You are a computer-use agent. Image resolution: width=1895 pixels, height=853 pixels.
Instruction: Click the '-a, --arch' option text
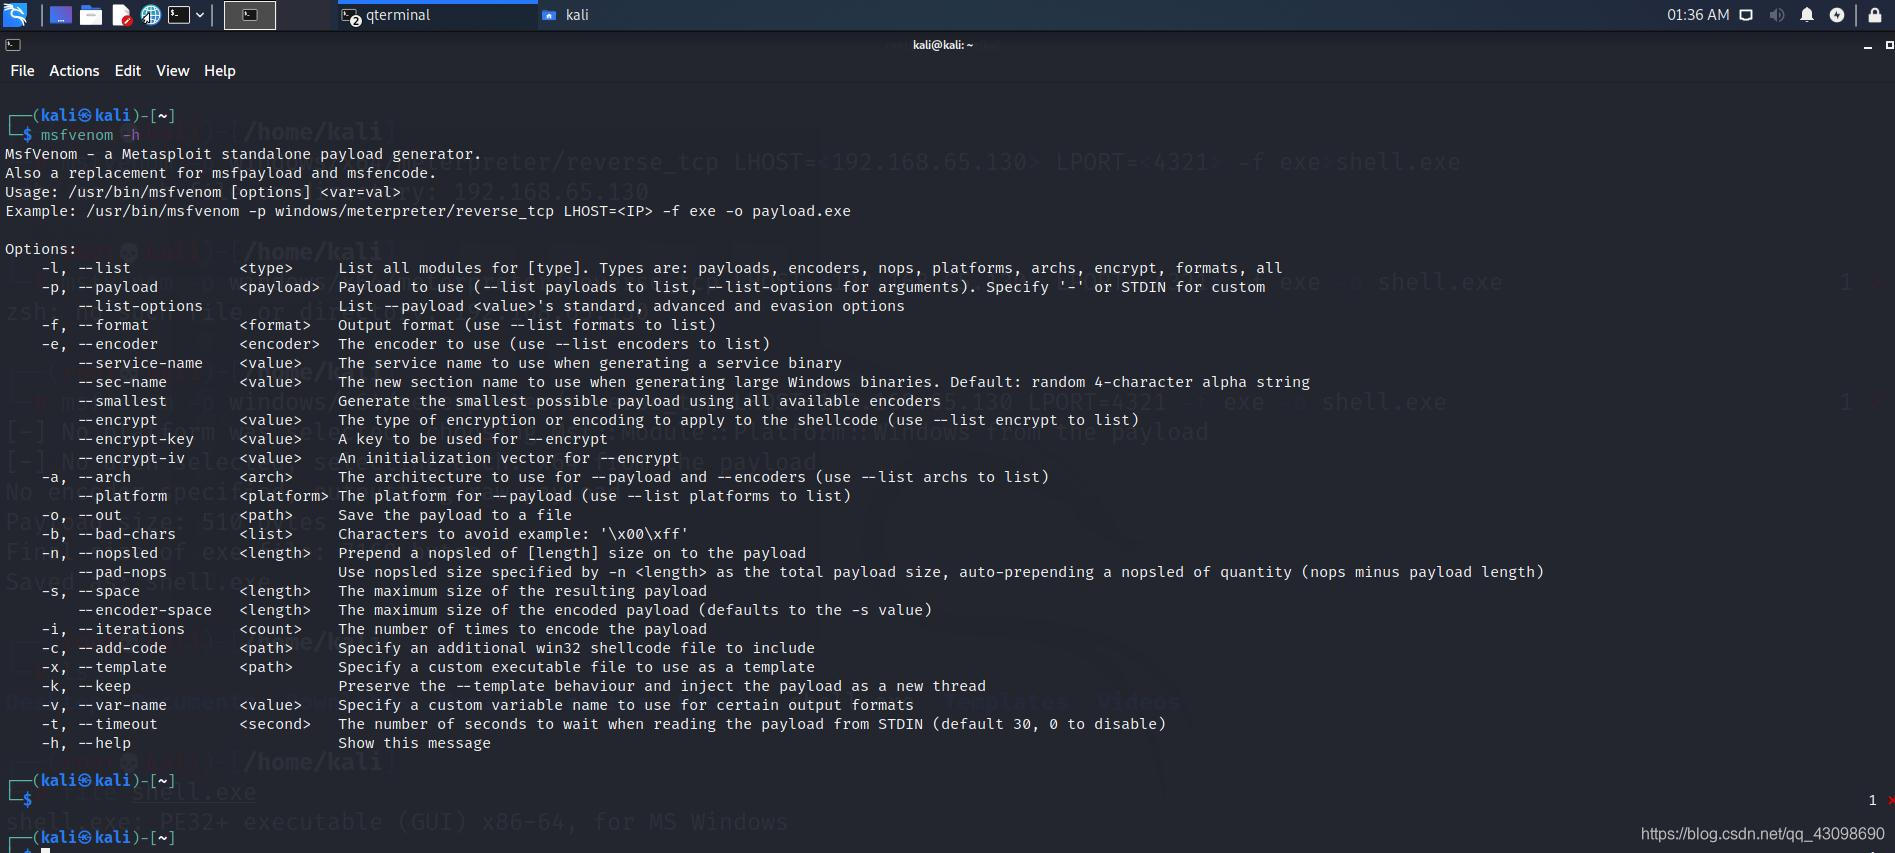pos(86,477)
